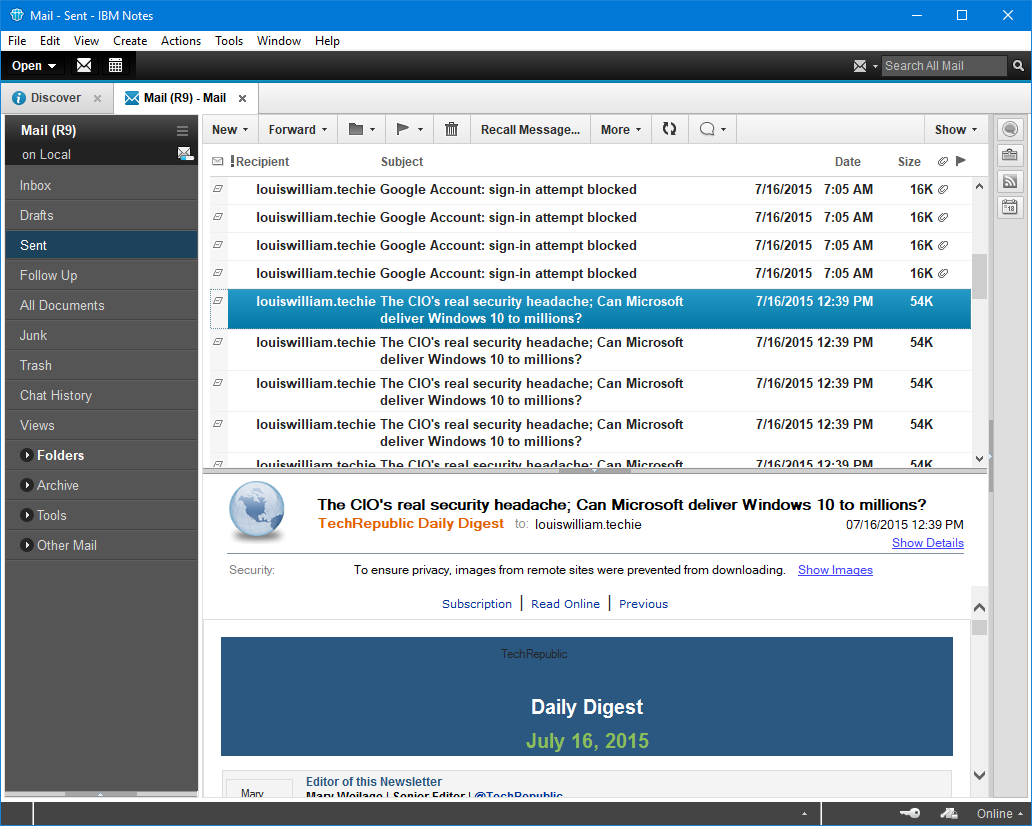This screenshot has width=1032, height=826.
Task: Click the magnifier icon to search mail
Action: pos(1018,66)
